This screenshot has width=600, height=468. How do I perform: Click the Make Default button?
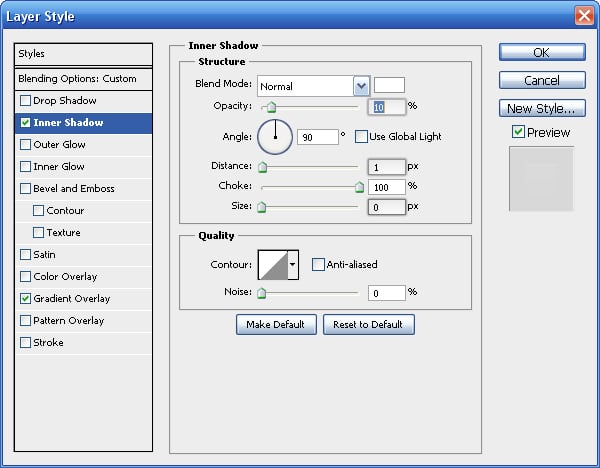coord(276,325)
